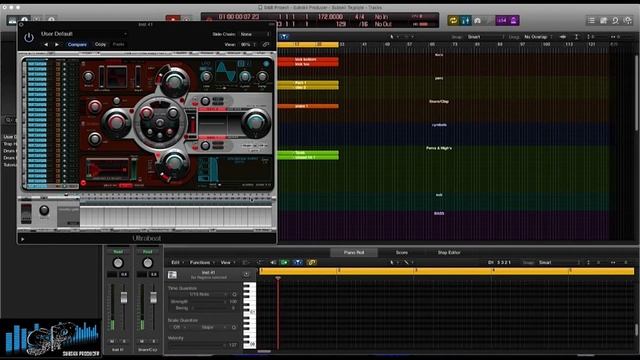The height and width of the screenshot is (360, 640).
Task: Toggle the blue Replace/Tuner control bar button
Action: click(x=465, y=20)
